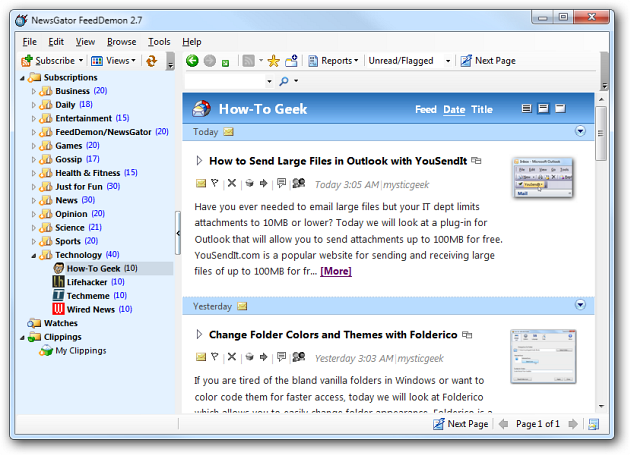Mark Yesterday group read via envelope icon
Viewport: 630px width, 455px height.
[x=242, y=306]
